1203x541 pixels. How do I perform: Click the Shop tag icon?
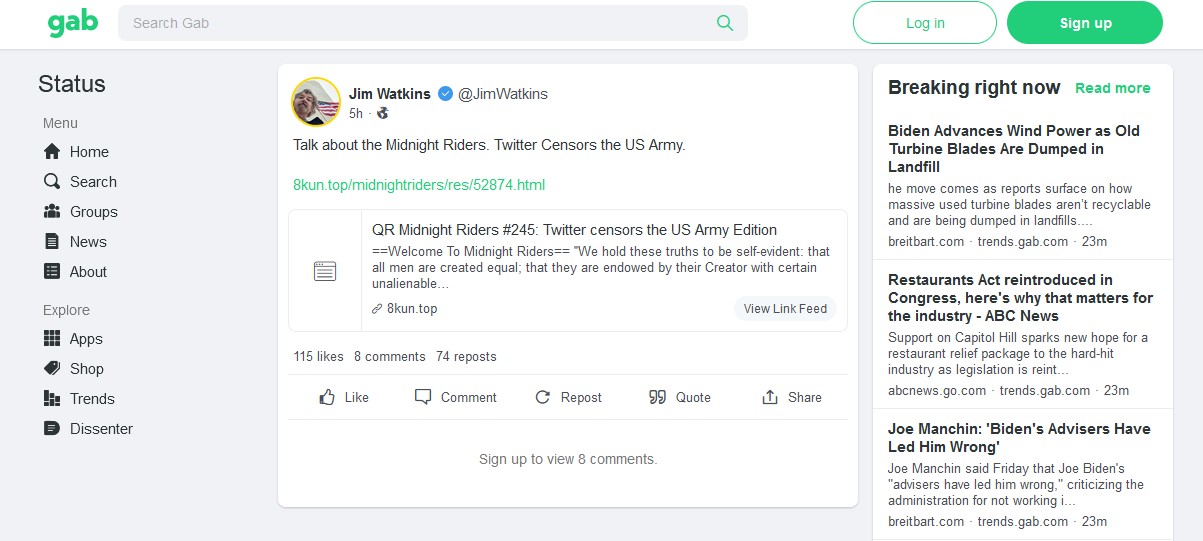click(52, 369)
